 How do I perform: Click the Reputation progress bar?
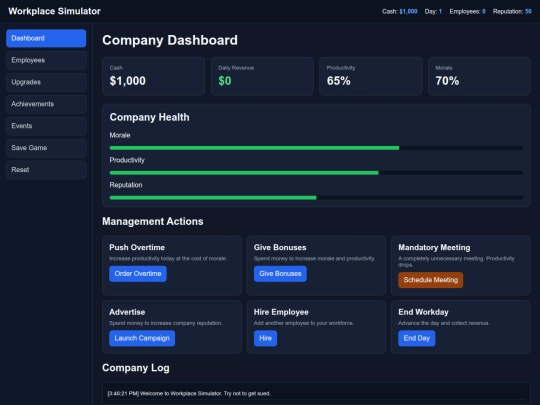316,198
